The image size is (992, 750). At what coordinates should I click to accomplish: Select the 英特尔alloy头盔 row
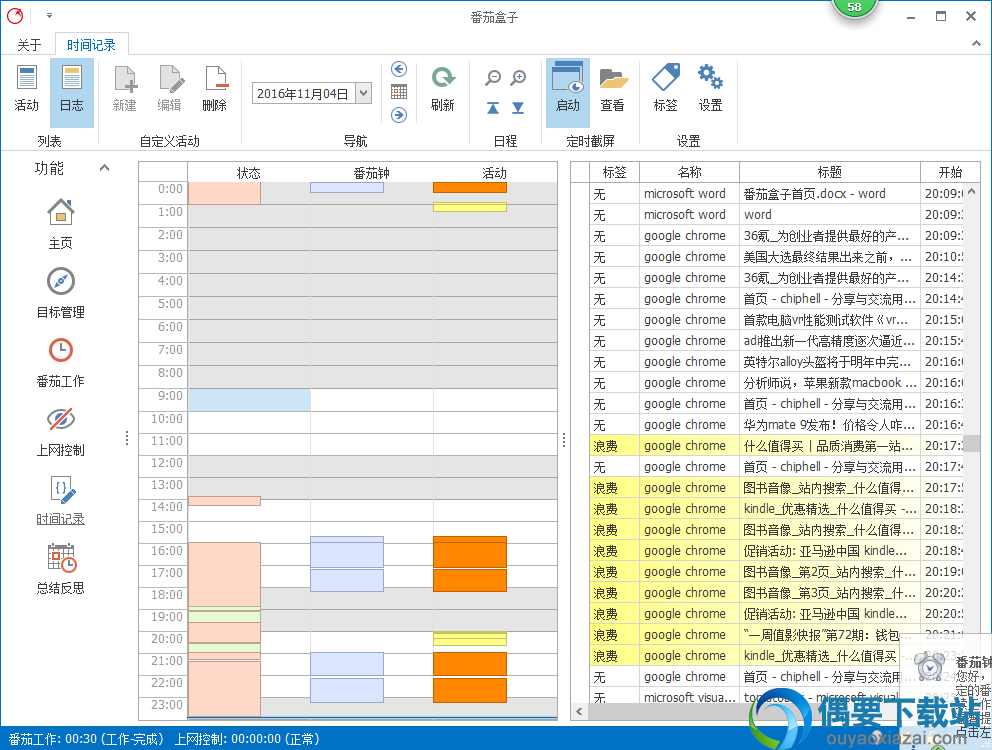(776, 361)
